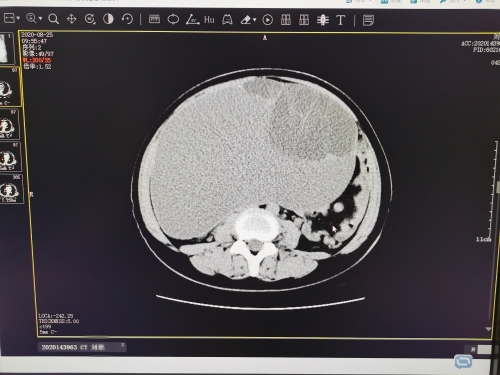Select the text annotation tool
500x375 pixels.
click(x=340, y=20)
